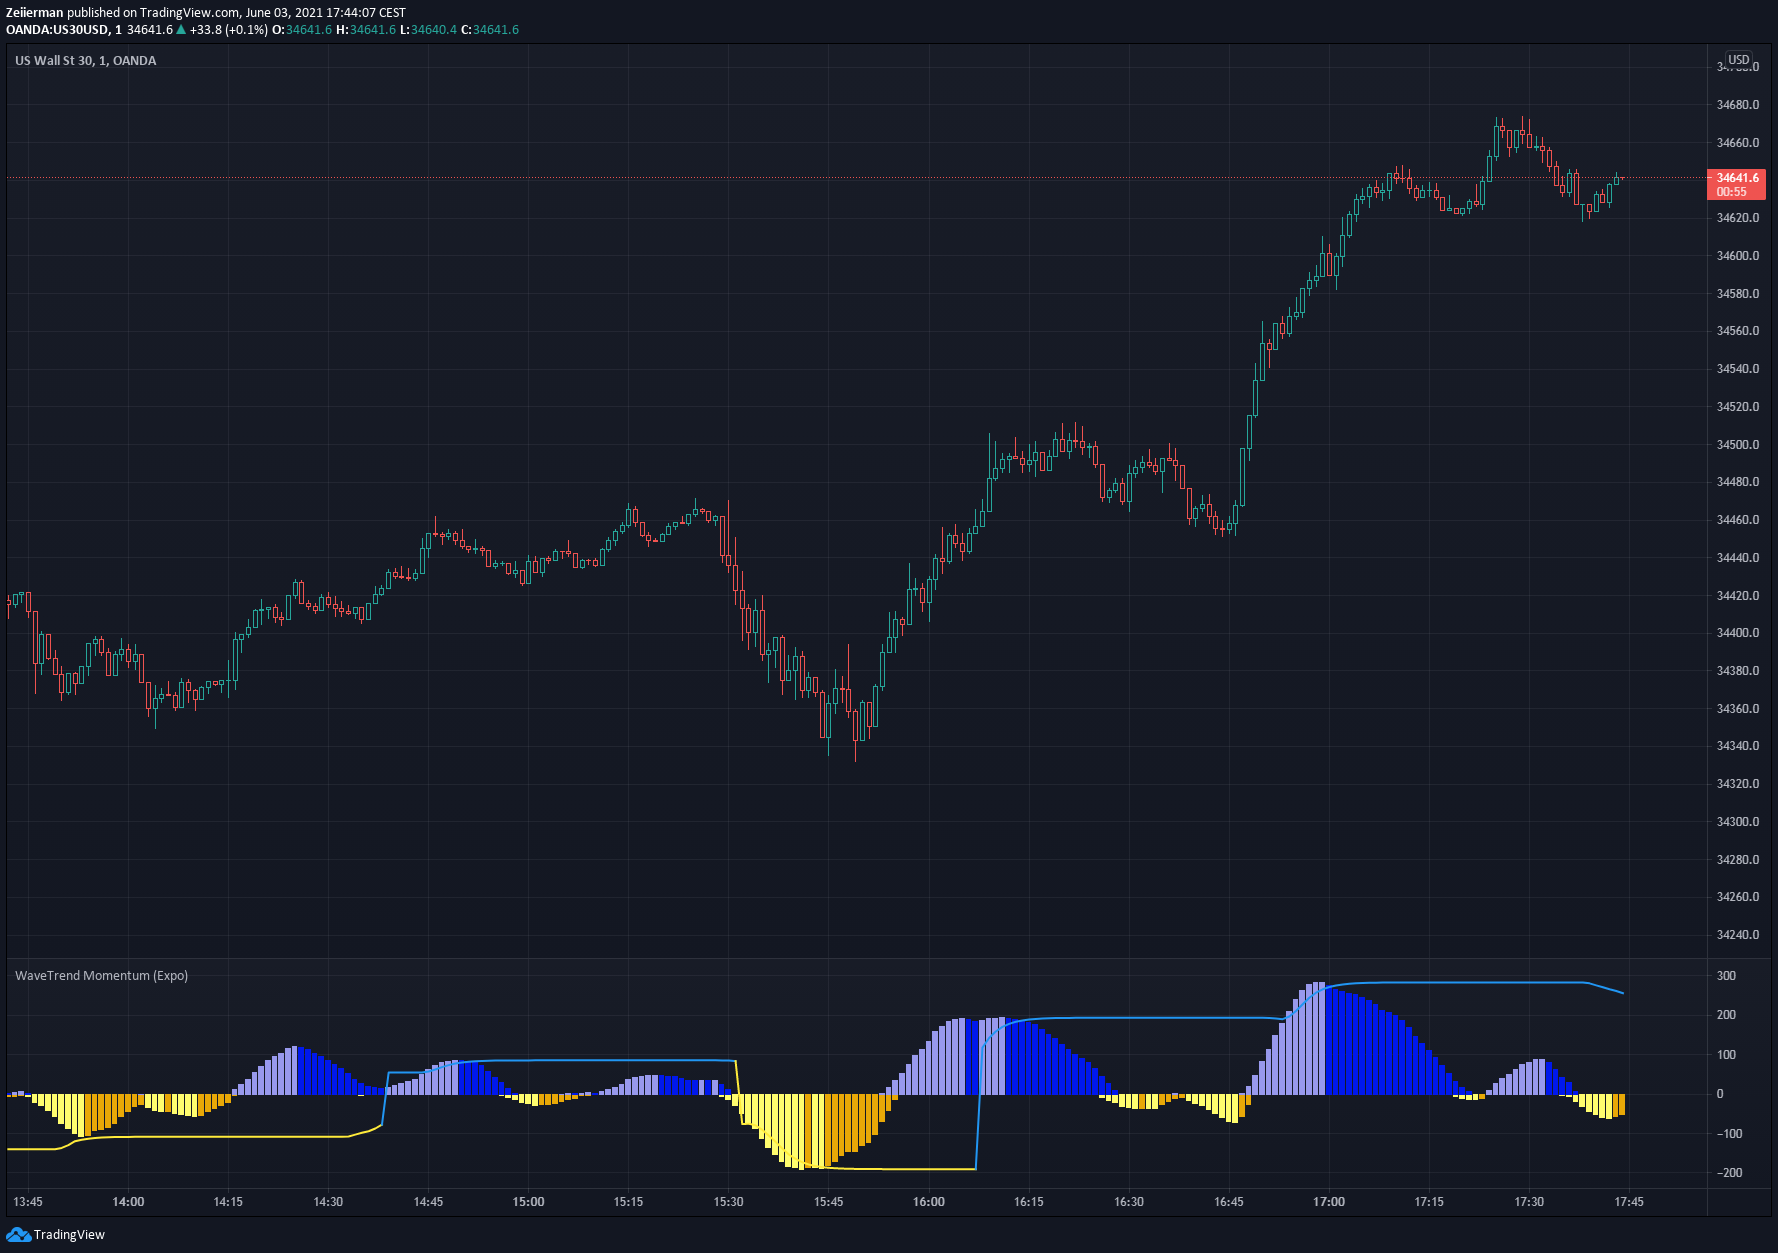Open the USD currency selector
Image resolution: width=1778 pixels, height=1253 pixels.
point(1739,60)
